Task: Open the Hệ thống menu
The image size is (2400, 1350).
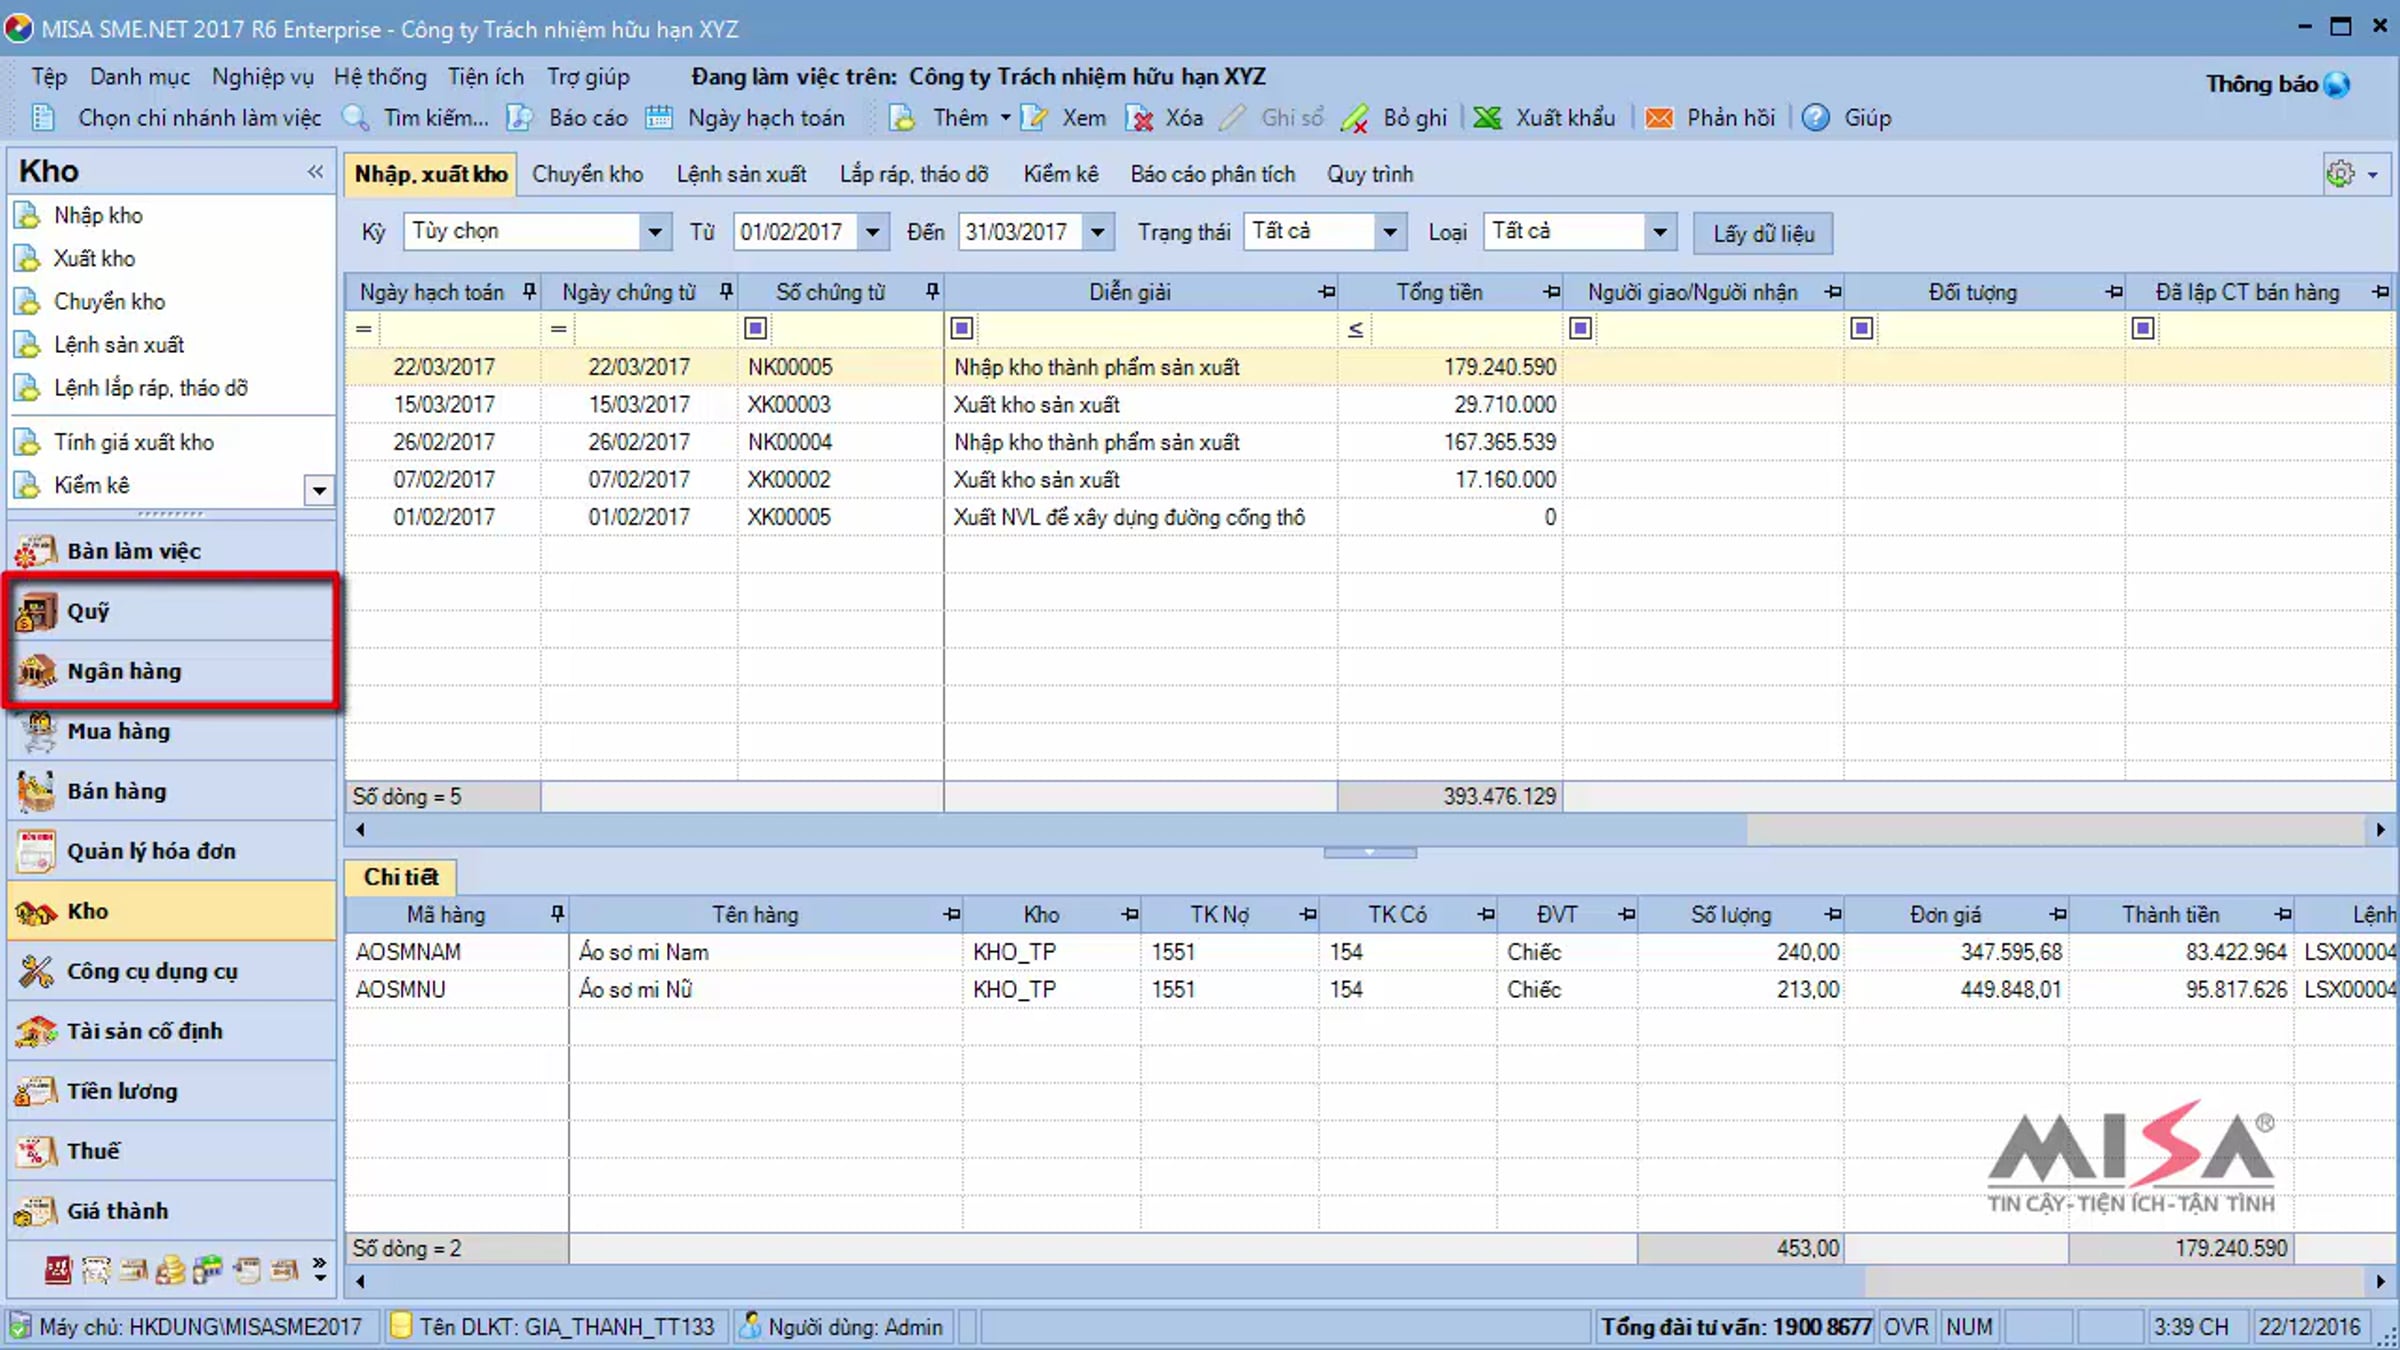Action: [380, 77]
